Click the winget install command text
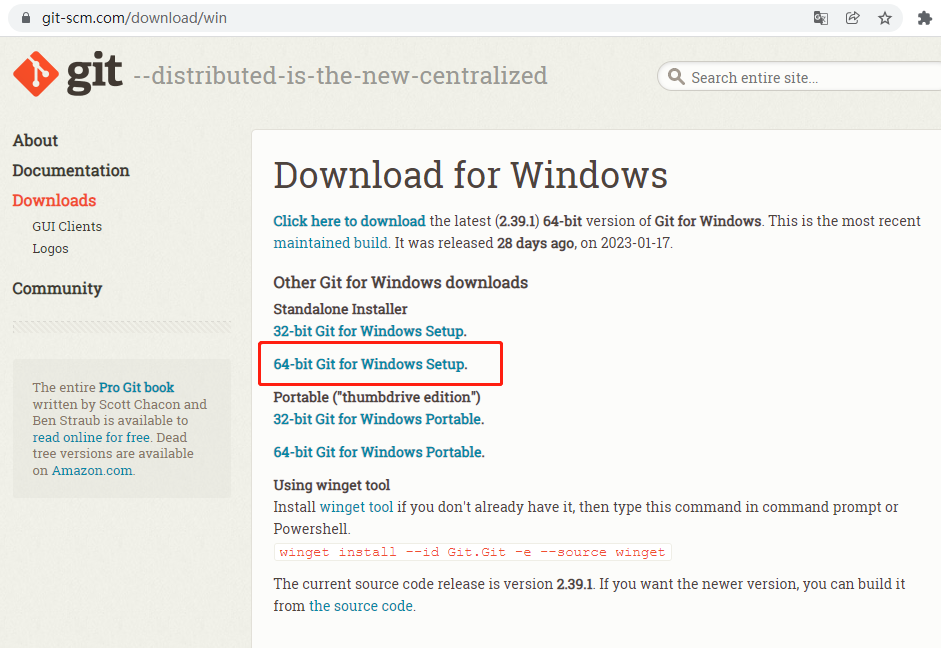Image resolution: width=941 pixels, height=648 pixels. pyautogui.click(x=472, y=552)
